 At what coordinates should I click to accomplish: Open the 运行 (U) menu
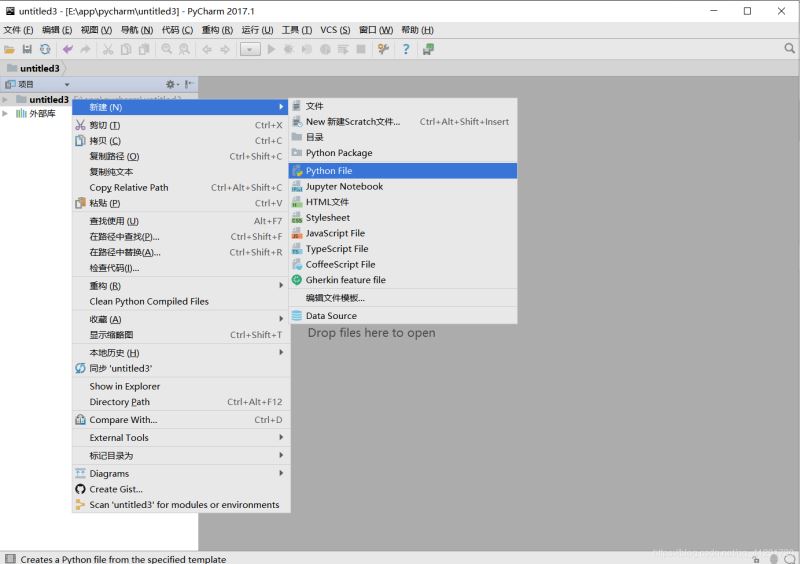point(257,30)
